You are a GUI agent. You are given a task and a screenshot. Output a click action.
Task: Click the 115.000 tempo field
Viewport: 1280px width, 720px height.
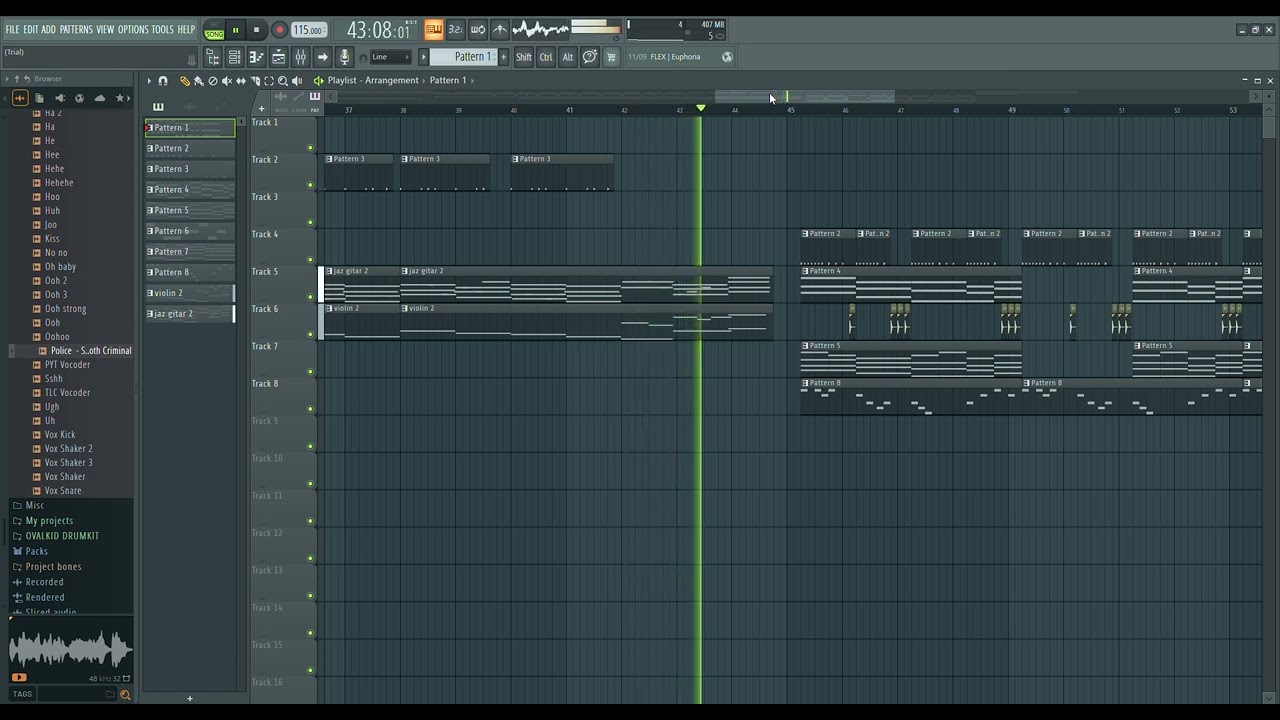click(308, 30)
